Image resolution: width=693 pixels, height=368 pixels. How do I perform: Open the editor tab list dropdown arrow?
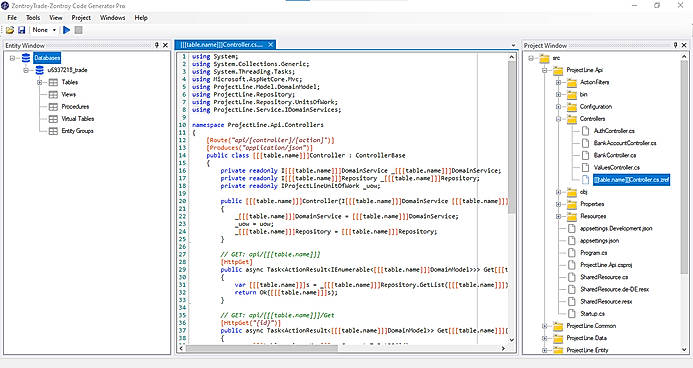click(513, 46)
